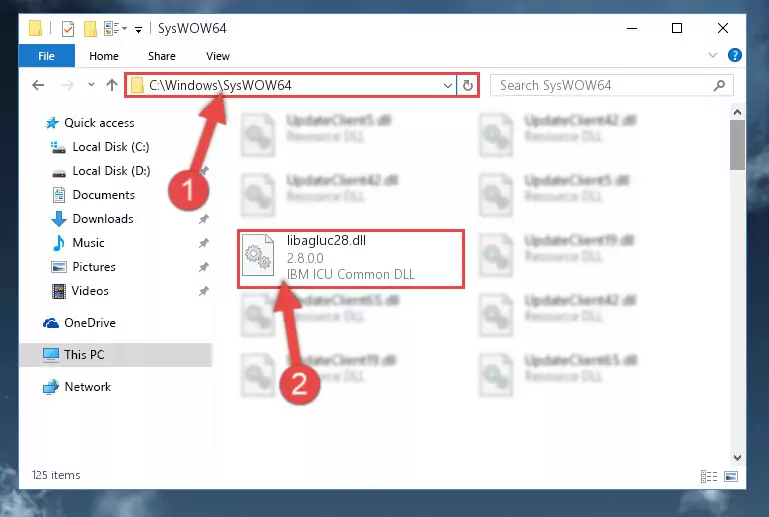Click the search magnifier icon
Viewport: 769px width, 517px height.
pyautogui.click(x=719, y=85)
